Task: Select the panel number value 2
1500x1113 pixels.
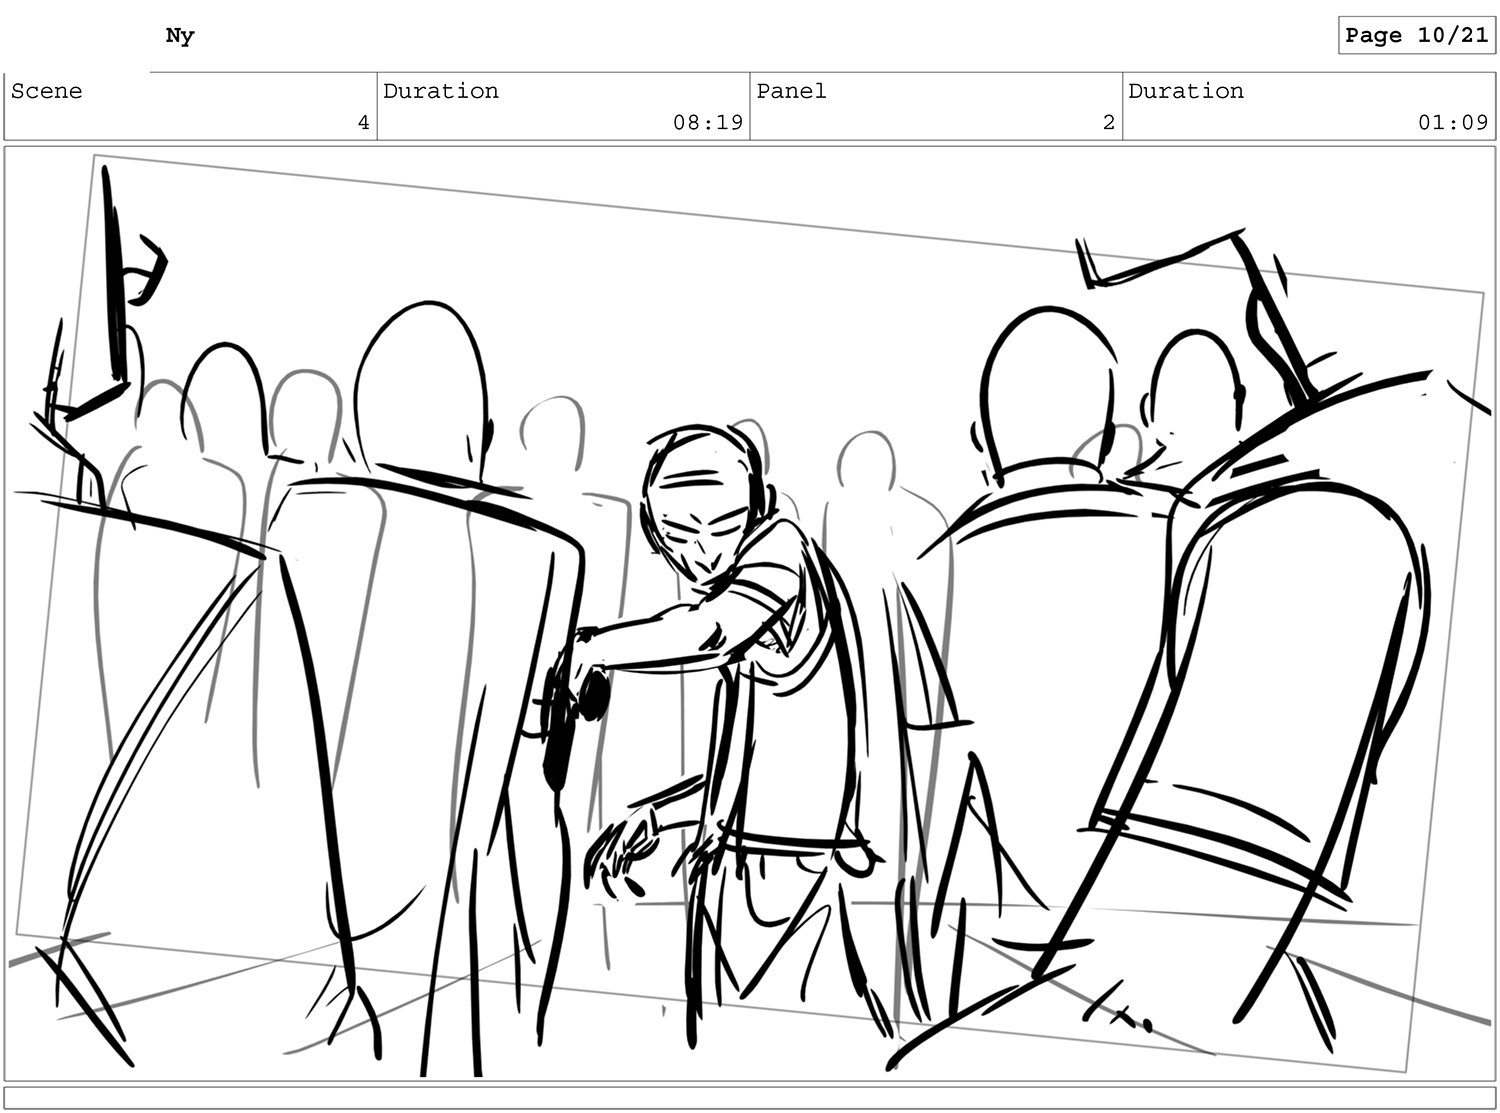Action: tap(1108, 123)
